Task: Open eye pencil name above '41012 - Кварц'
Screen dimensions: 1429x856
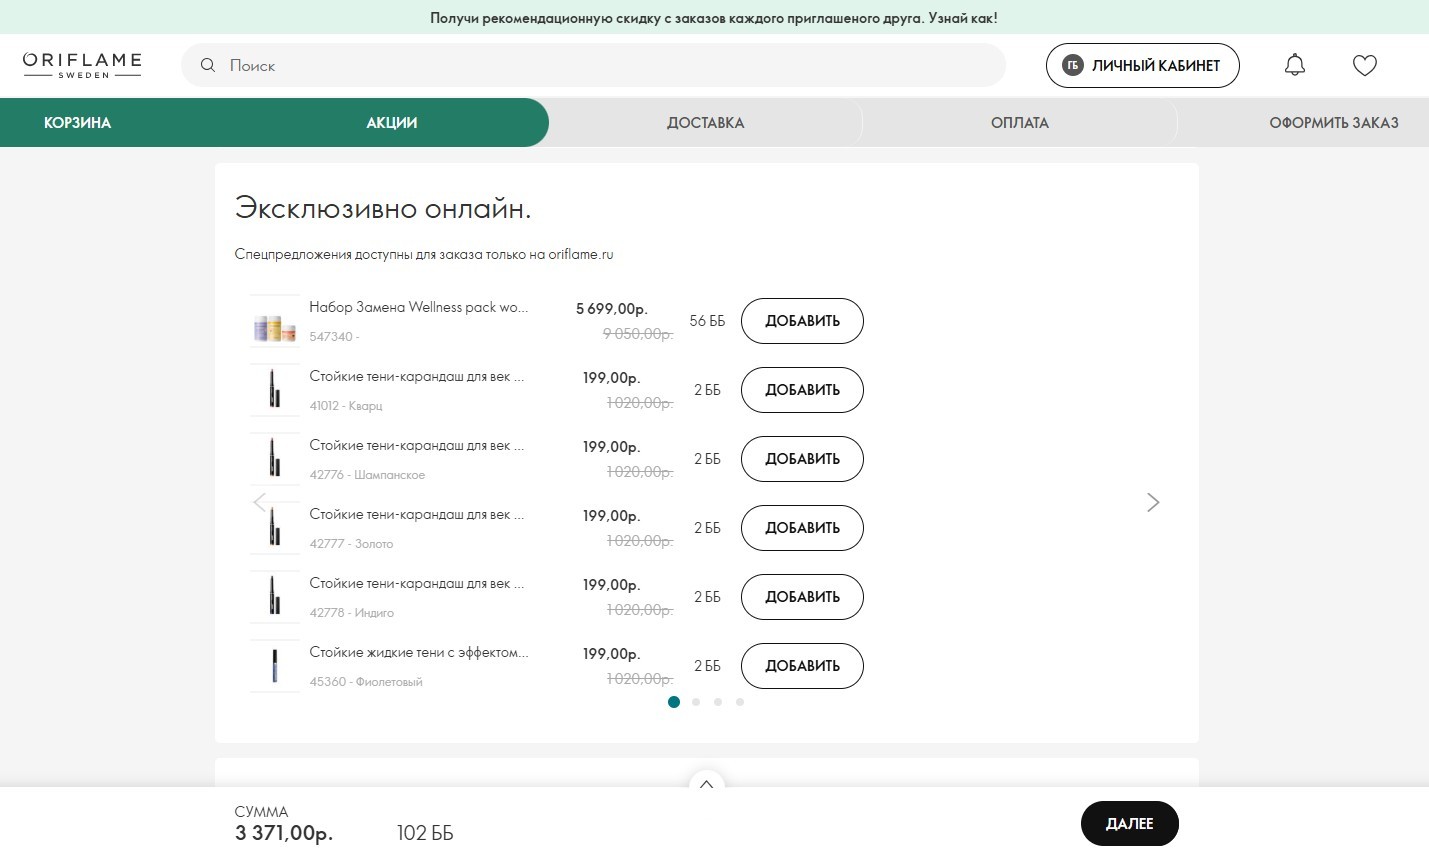Action: 417,377
